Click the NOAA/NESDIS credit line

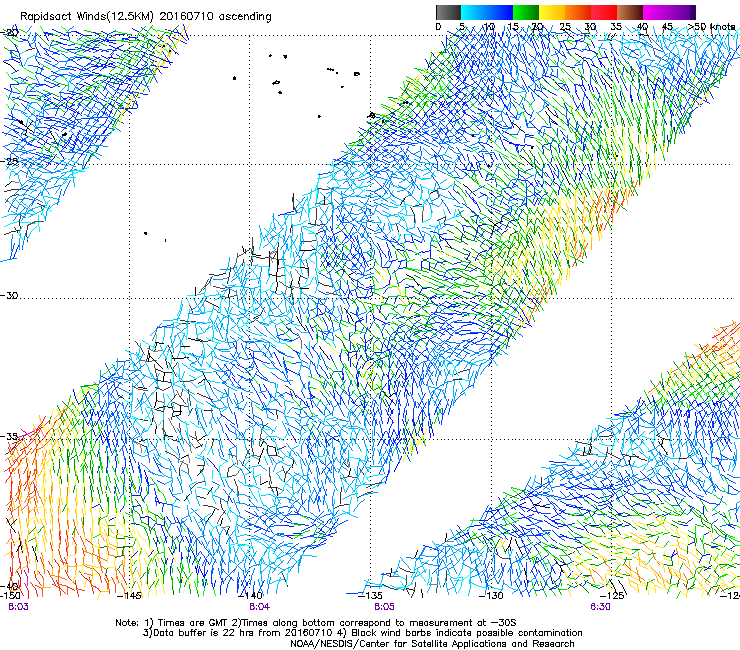click(432, 644)
